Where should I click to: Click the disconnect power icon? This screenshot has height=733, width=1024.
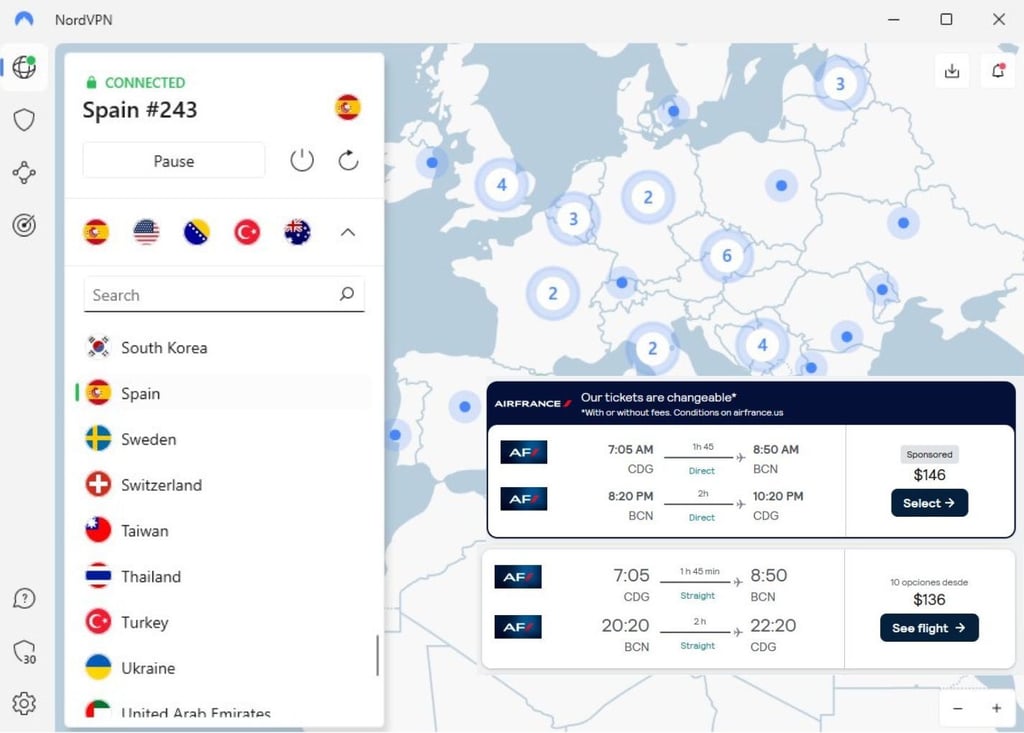click(302, 161)
